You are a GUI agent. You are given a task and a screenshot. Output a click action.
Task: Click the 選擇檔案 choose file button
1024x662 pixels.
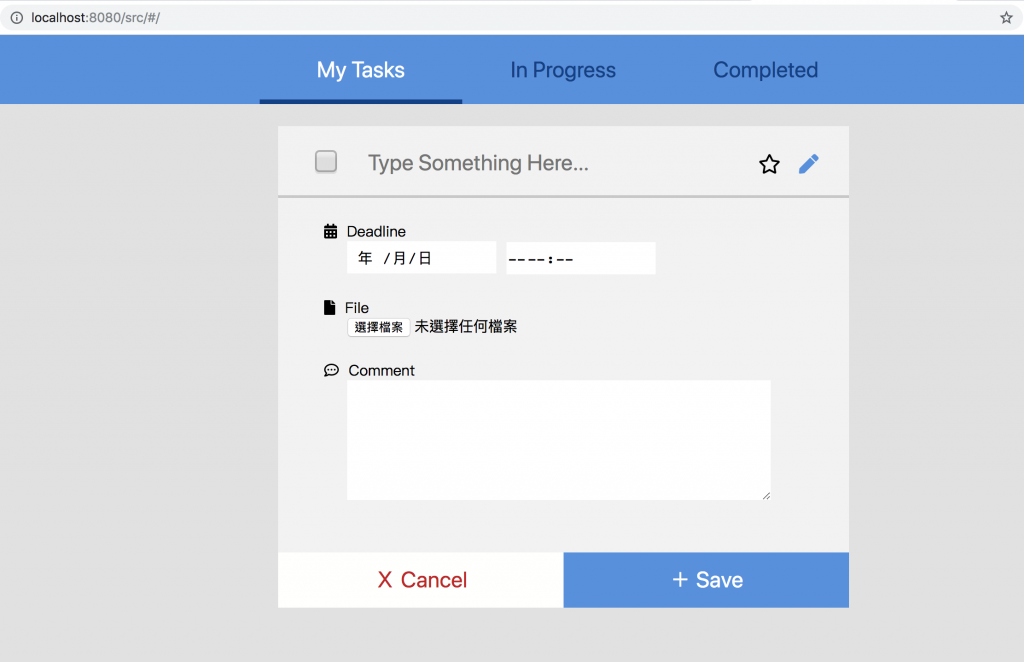point(379,327)
